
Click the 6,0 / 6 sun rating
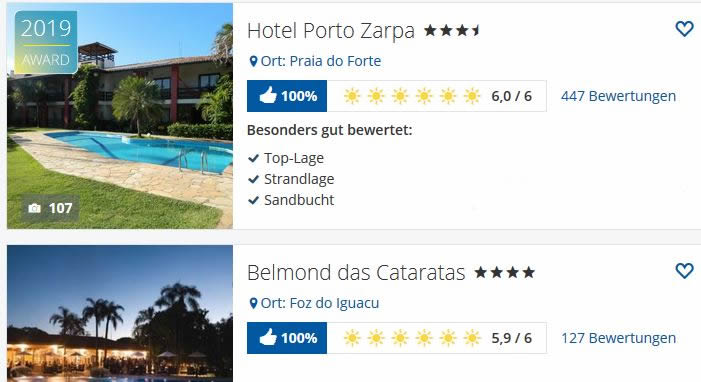coord(436,96)
